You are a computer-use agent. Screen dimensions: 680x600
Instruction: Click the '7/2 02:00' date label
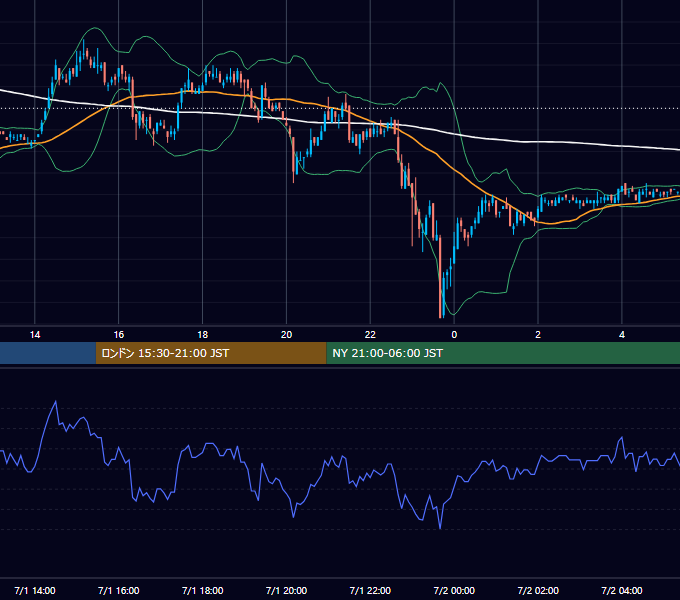pyautogui.click(x=538, y=590)
